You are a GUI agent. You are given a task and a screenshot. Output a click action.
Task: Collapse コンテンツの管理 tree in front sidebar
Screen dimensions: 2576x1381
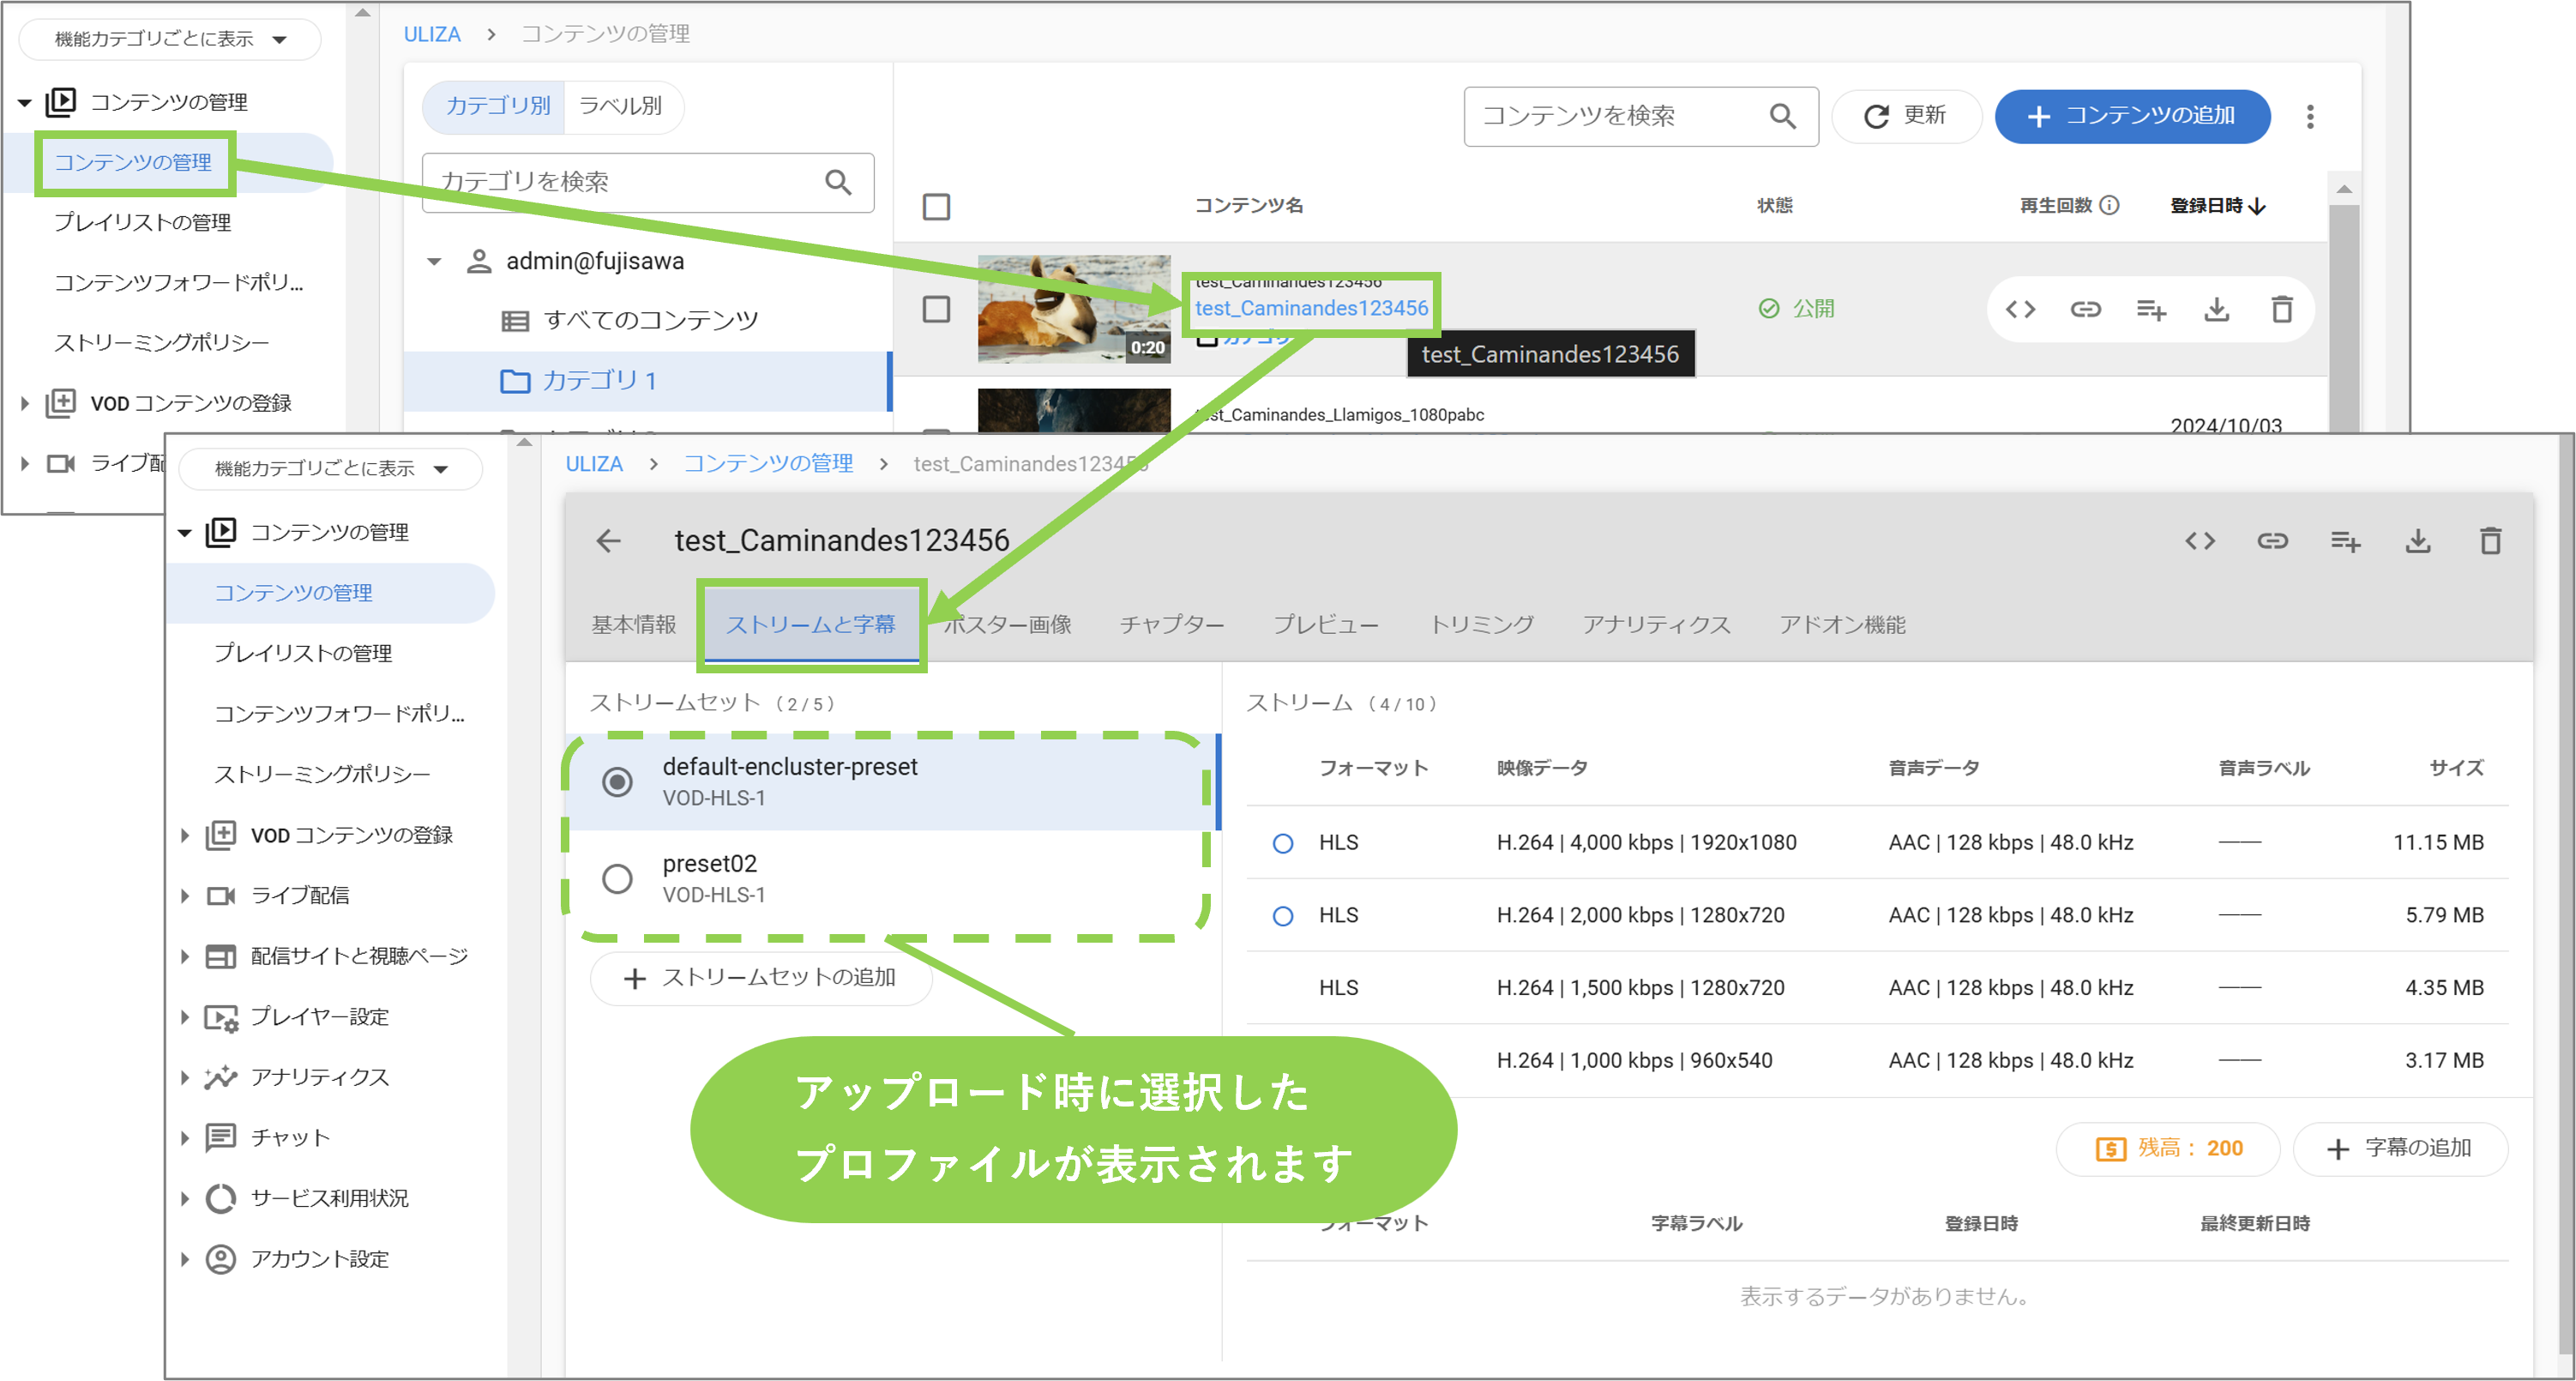point(184,533)
